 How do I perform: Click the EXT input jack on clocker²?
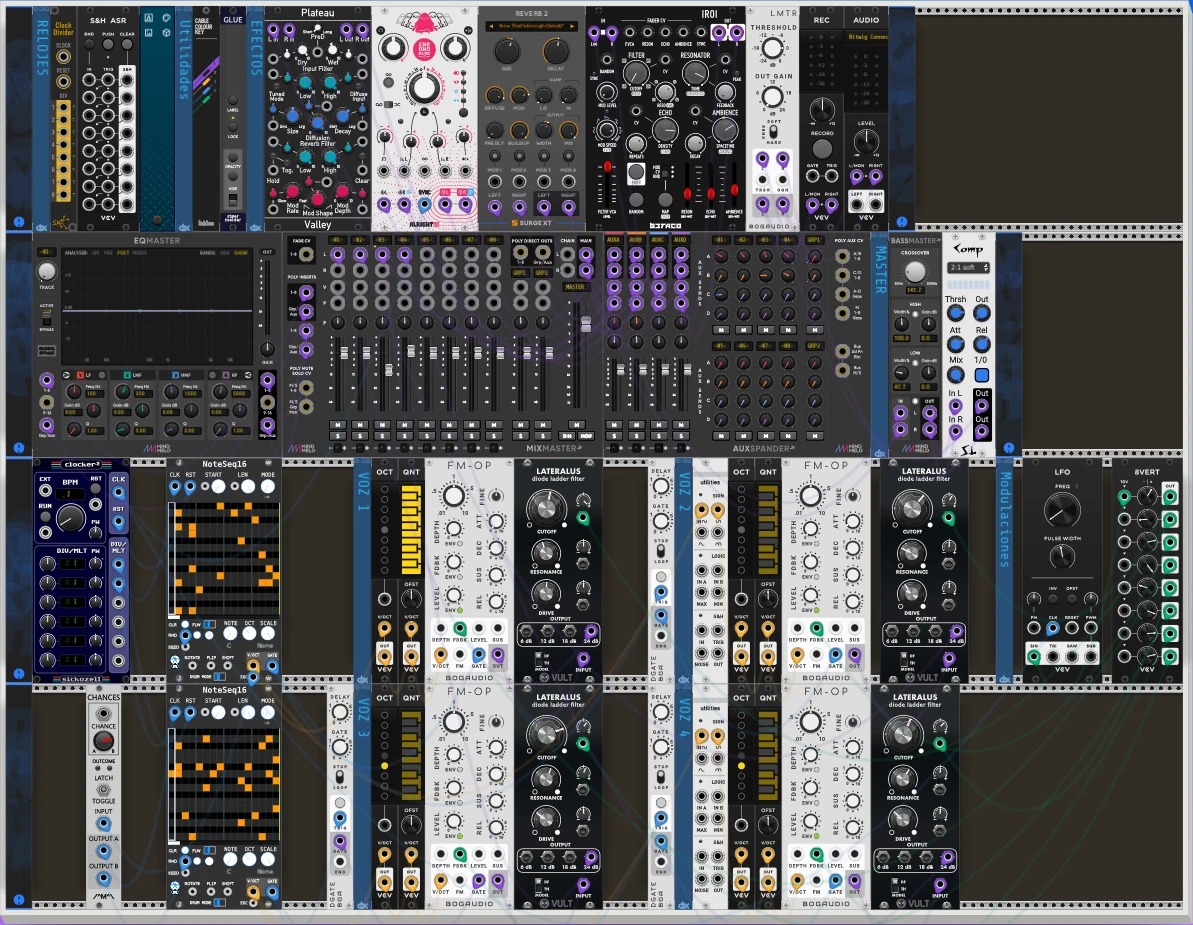[45, 491]
